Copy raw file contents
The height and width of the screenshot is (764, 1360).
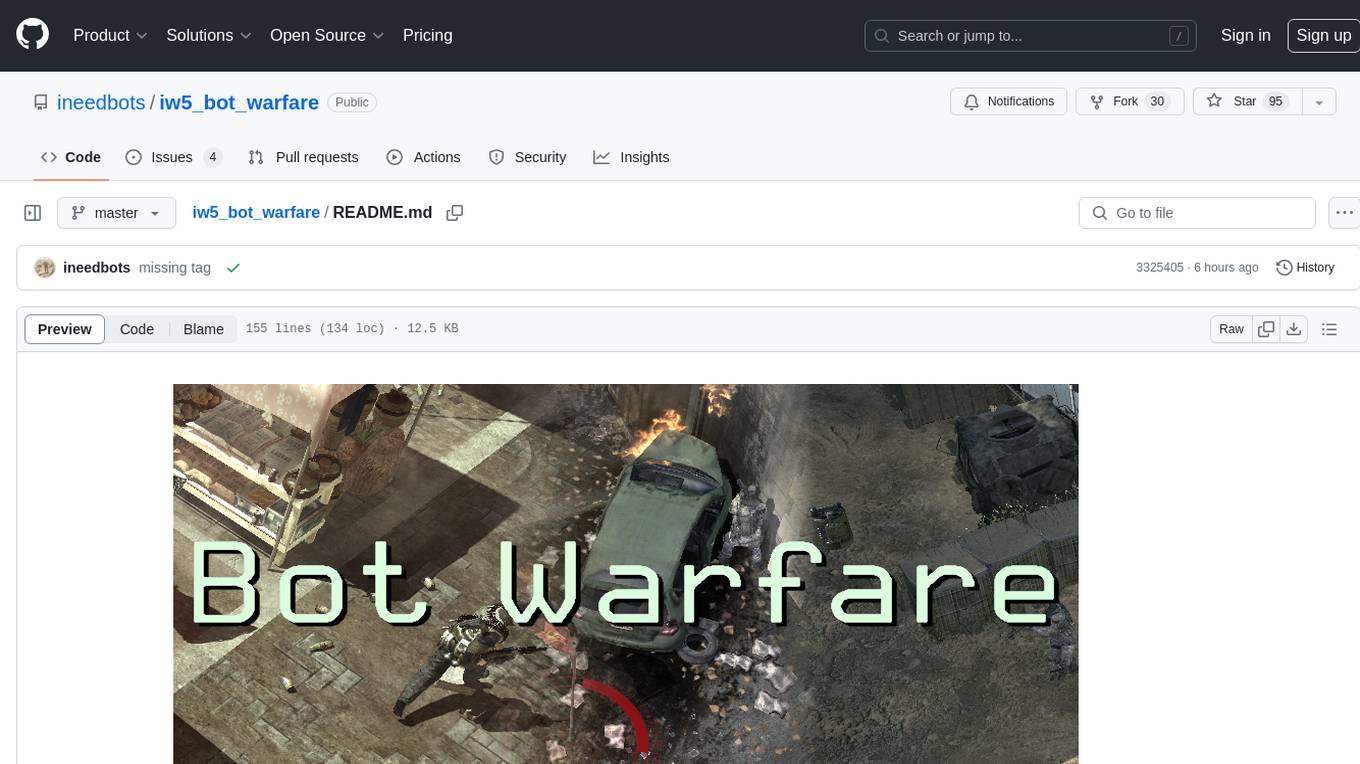click(x=1266, y=329)
